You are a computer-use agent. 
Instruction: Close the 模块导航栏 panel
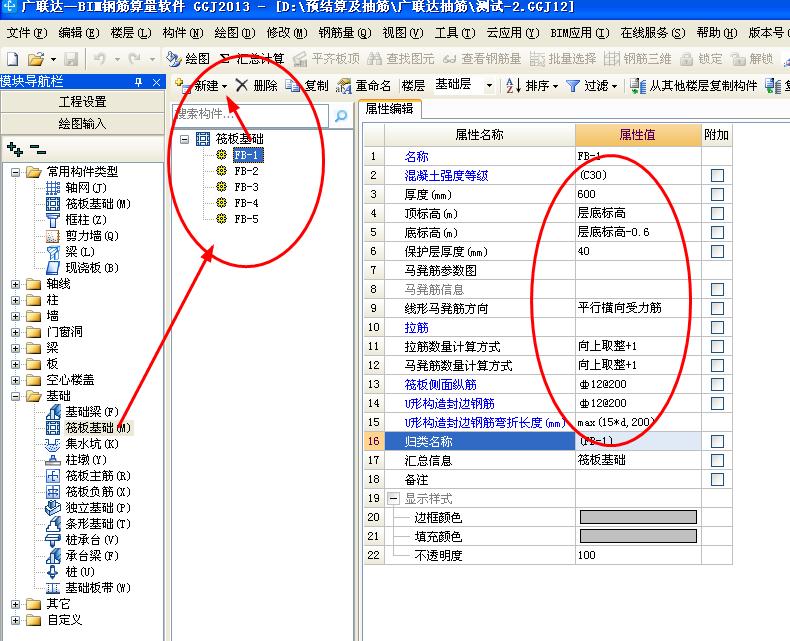(157, 82)
